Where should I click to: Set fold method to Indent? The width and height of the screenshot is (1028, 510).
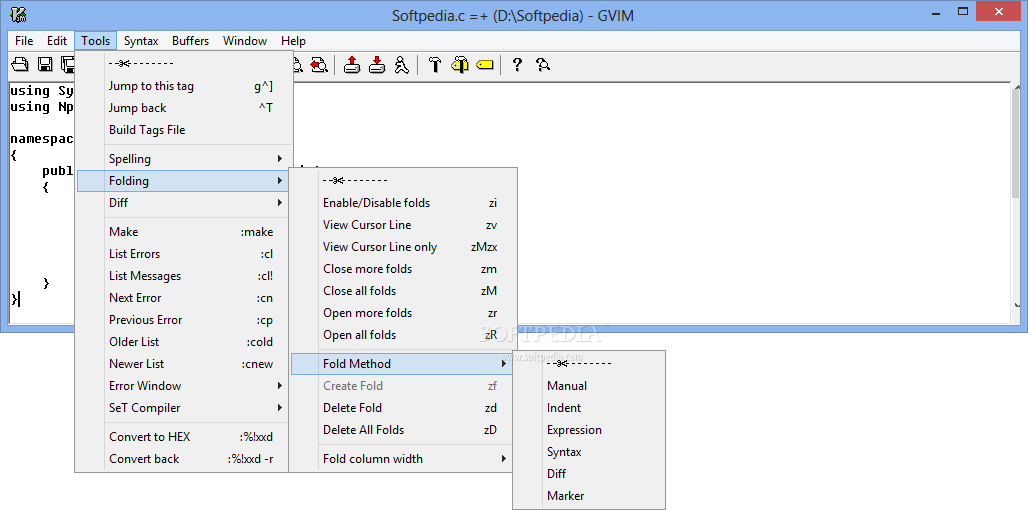tap(589, 408)
